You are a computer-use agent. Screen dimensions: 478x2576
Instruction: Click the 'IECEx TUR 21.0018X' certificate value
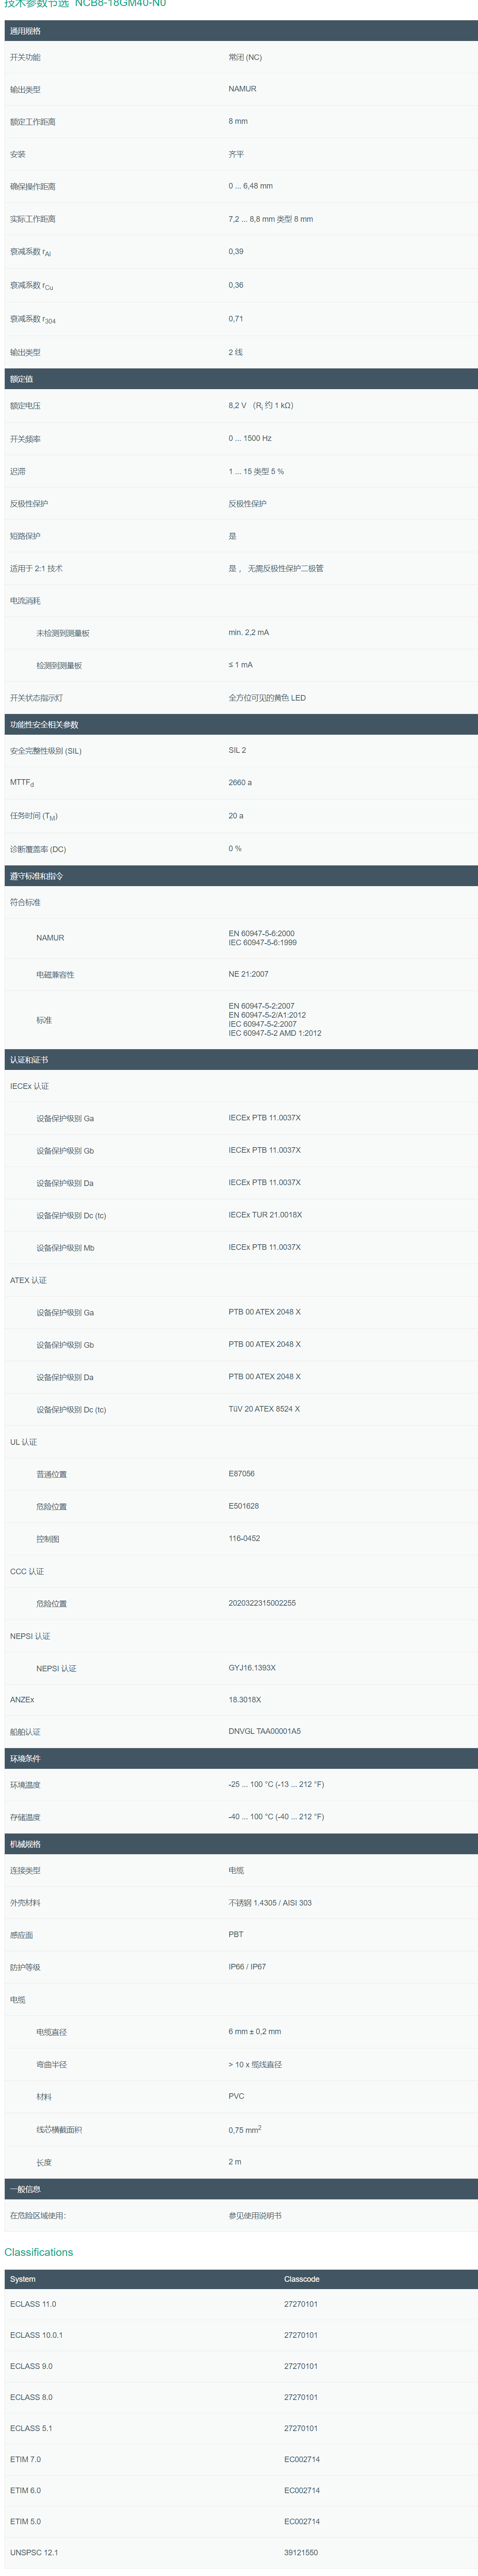click(265, 1215)
